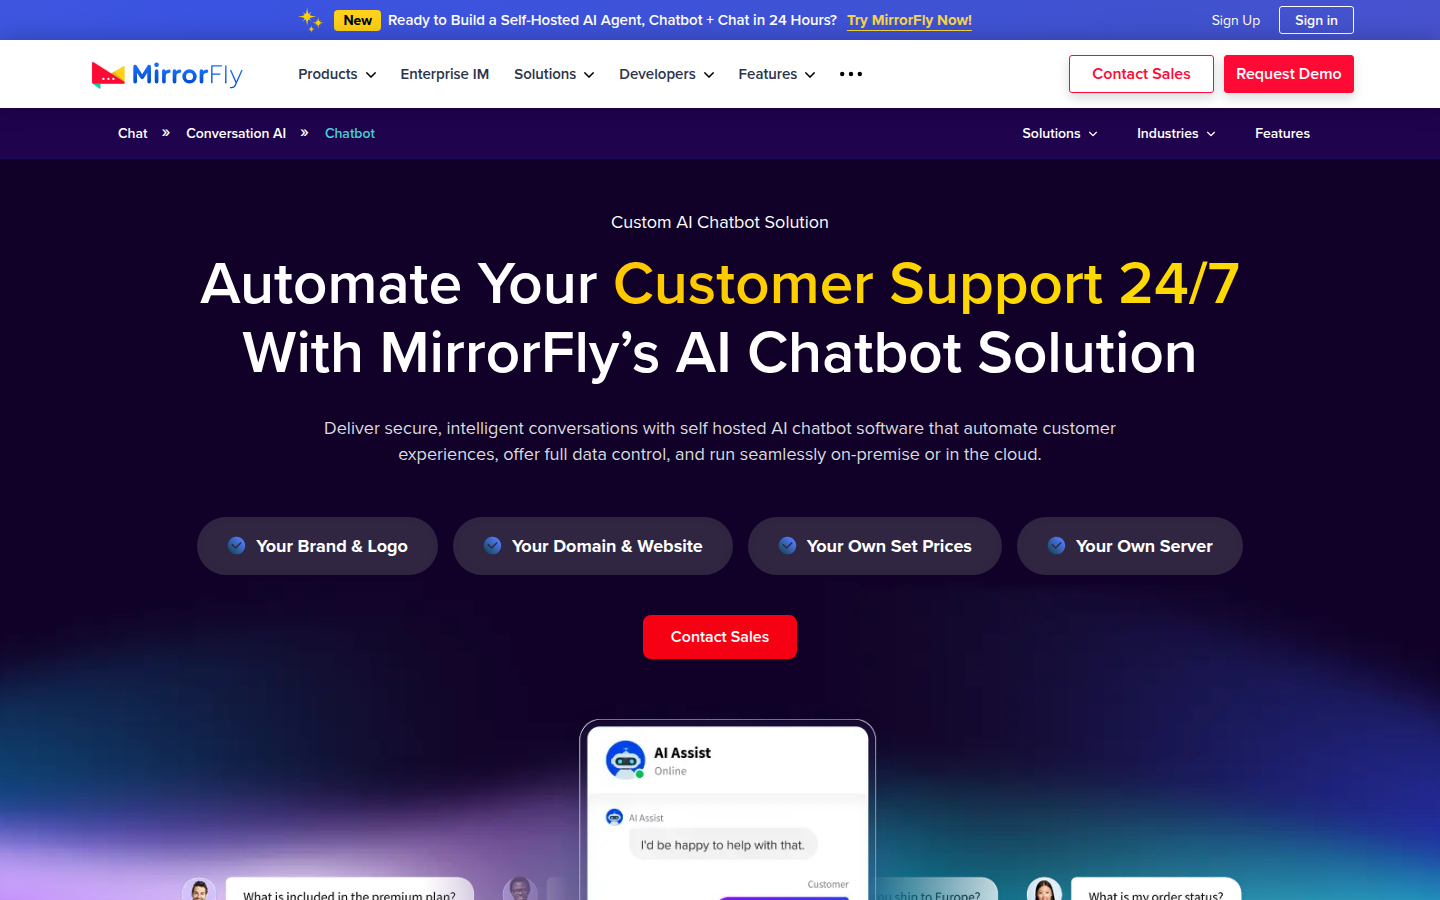Go to Conversation AI breadcrumb

pos(236,133)
